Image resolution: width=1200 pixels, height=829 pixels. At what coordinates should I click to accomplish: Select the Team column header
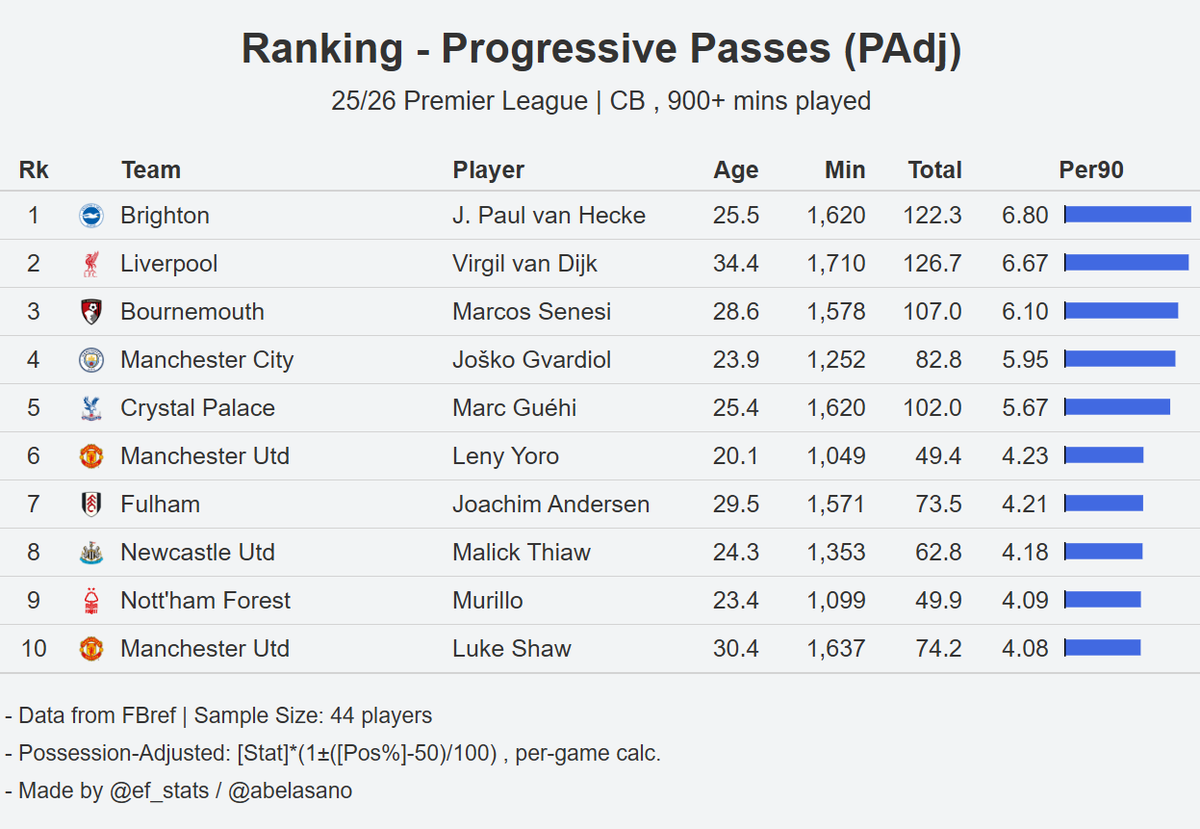[151, 170]
